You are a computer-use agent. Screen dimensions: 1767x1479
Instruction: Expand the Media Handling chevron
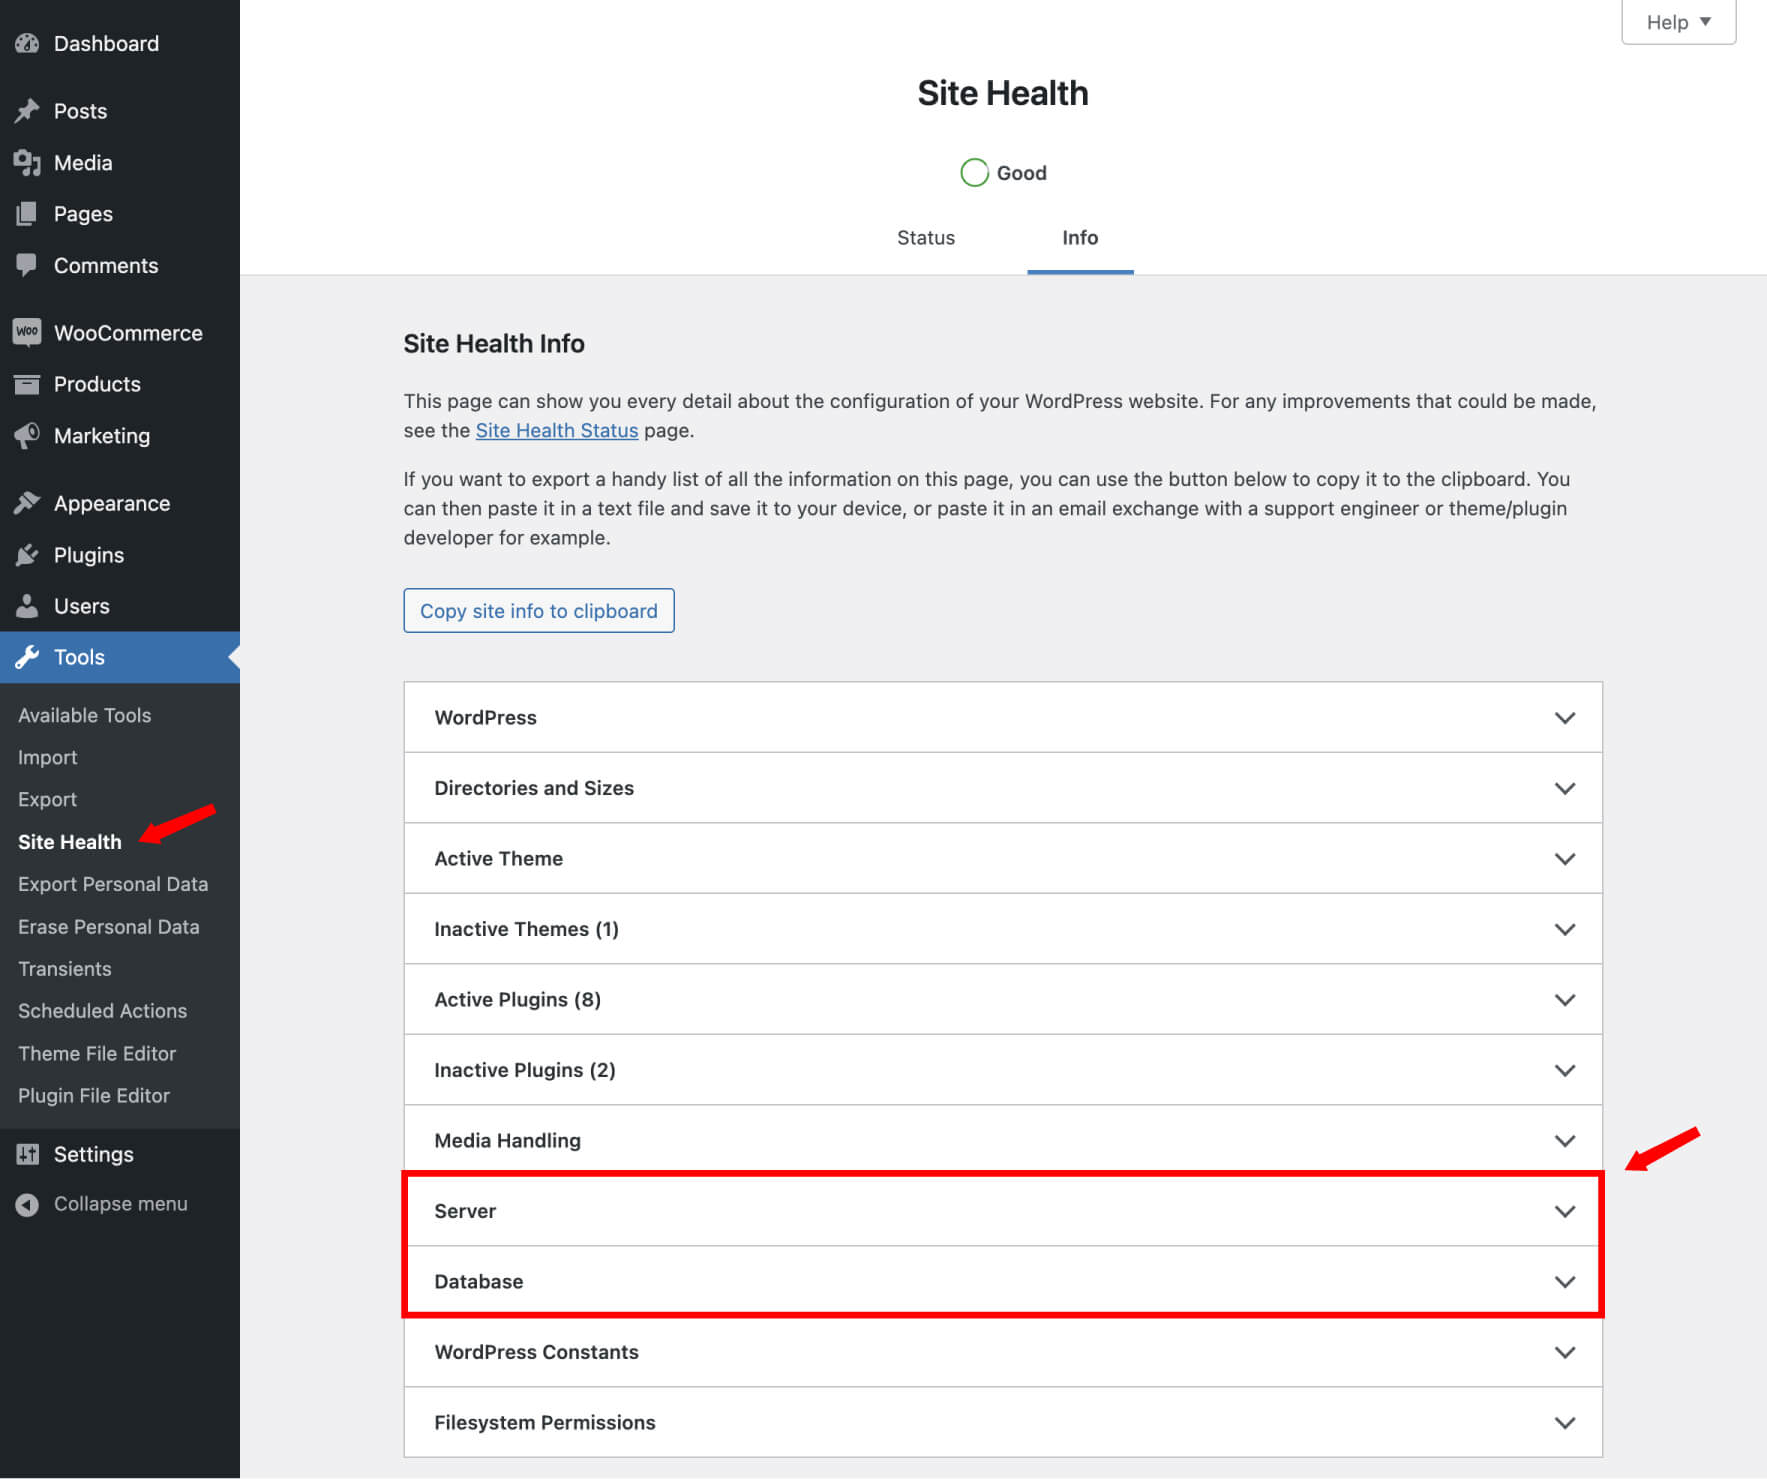(1565, 1141)
